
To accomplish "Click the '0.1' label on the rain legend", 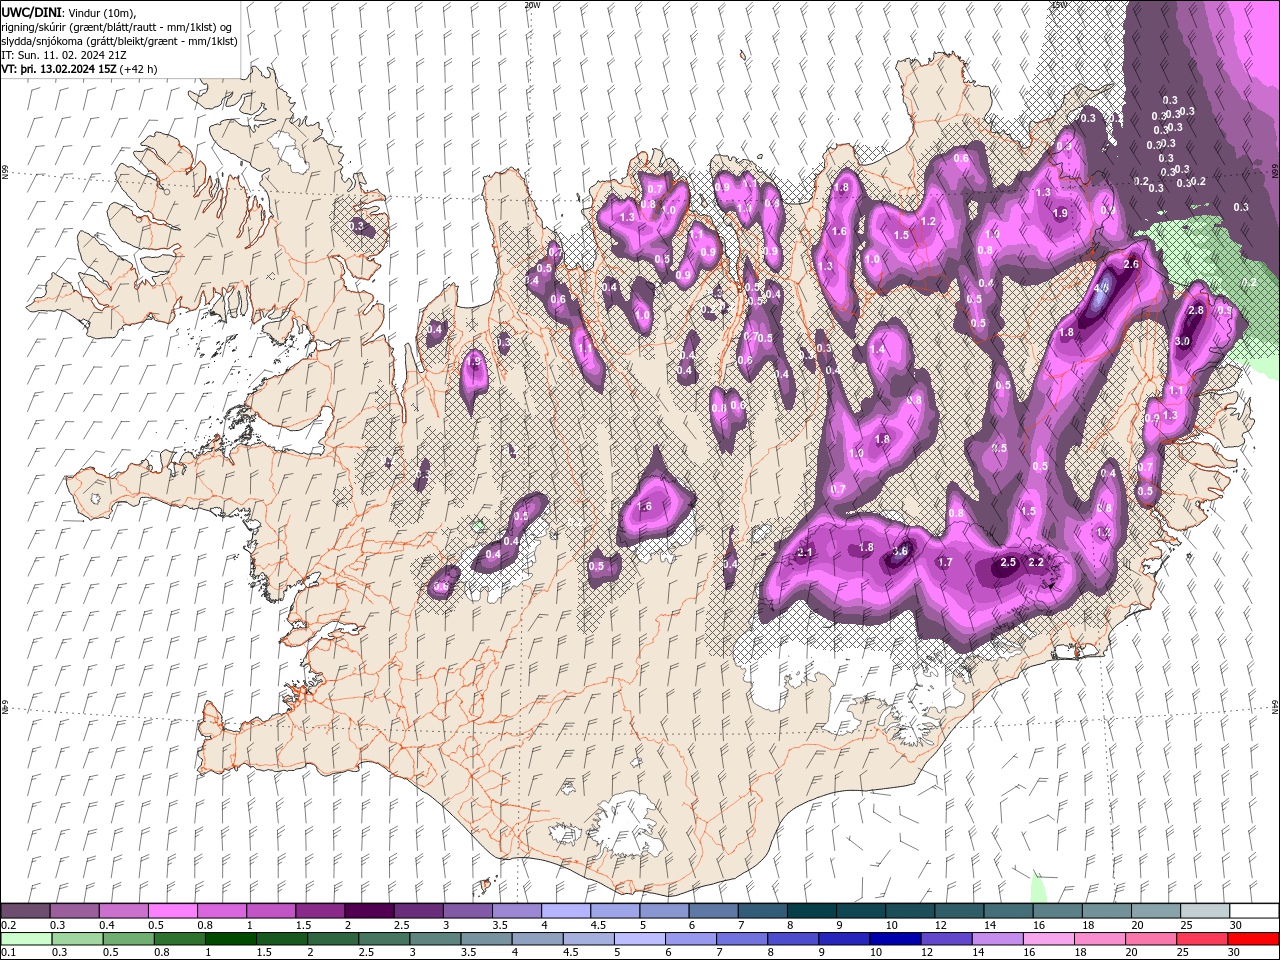I will (x=8, y=953).
